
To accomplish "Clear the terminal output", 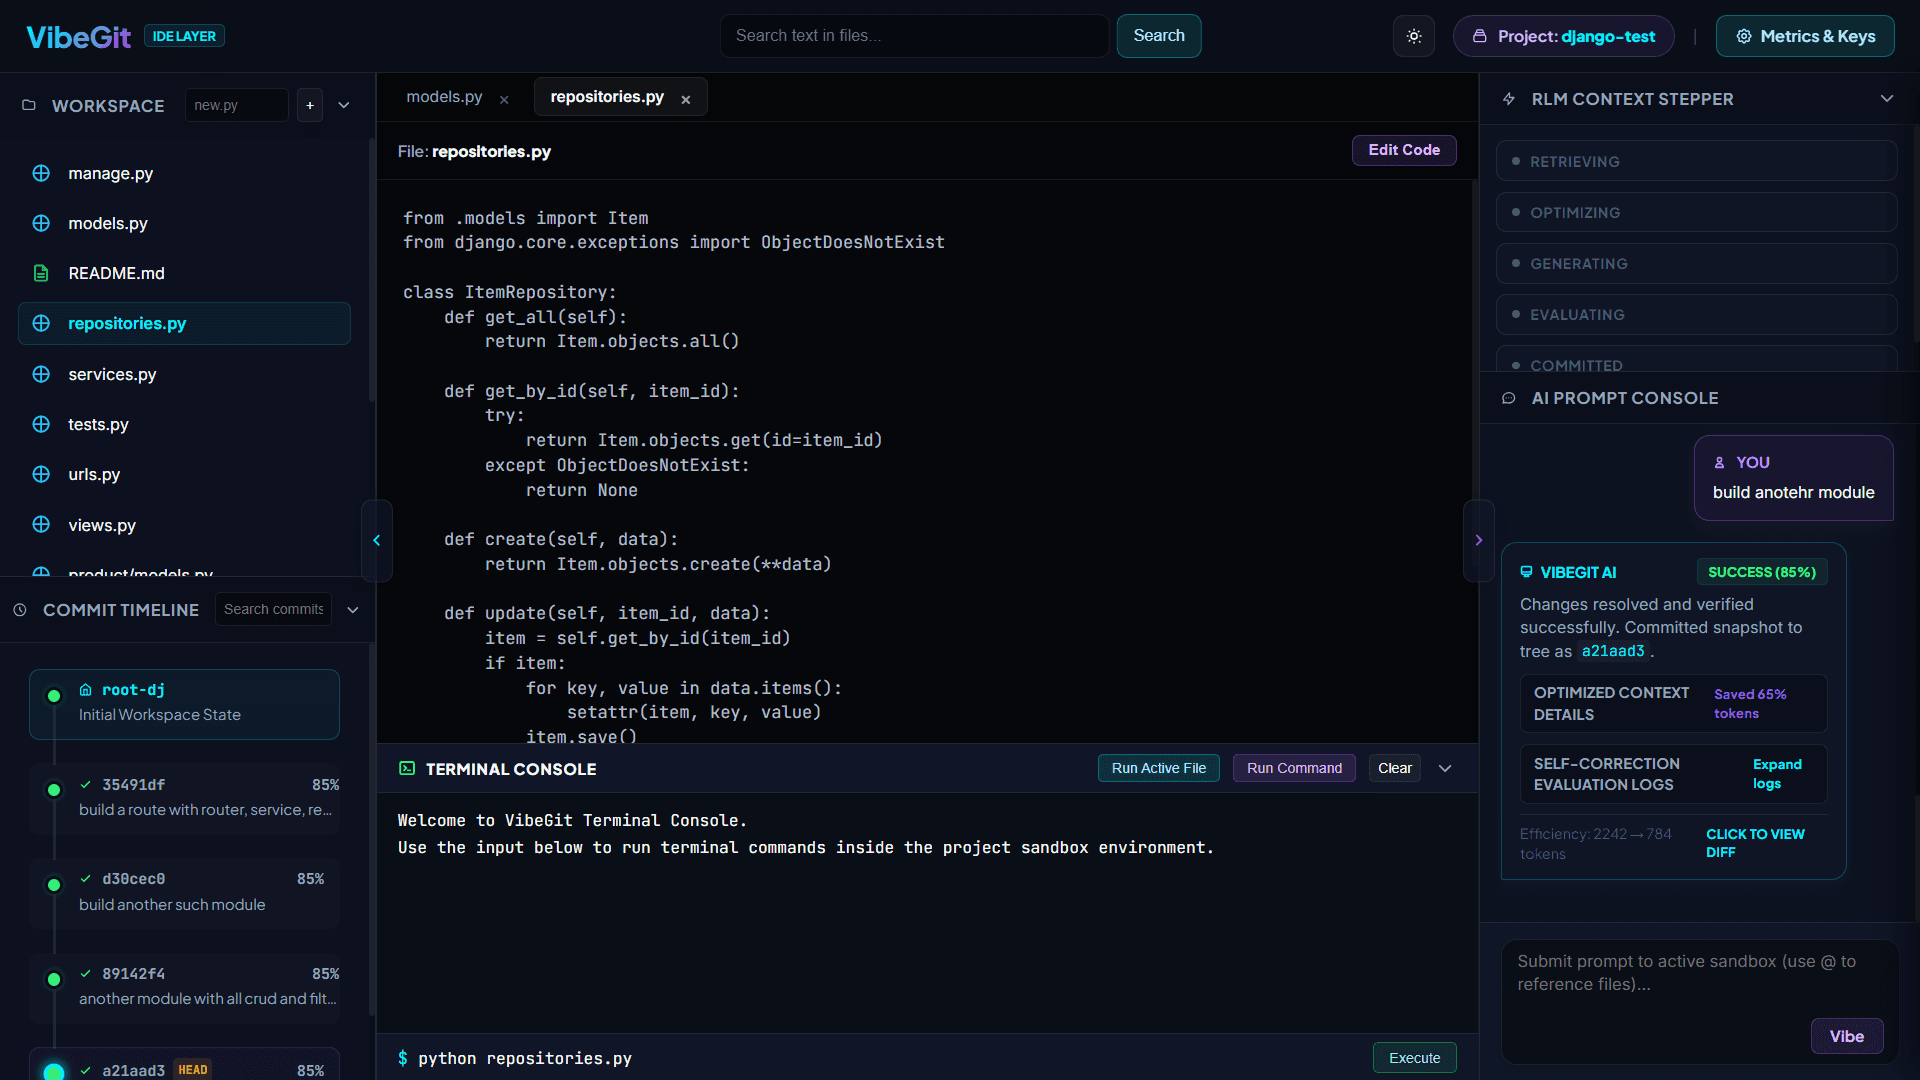I will [x=1394, y=768].
